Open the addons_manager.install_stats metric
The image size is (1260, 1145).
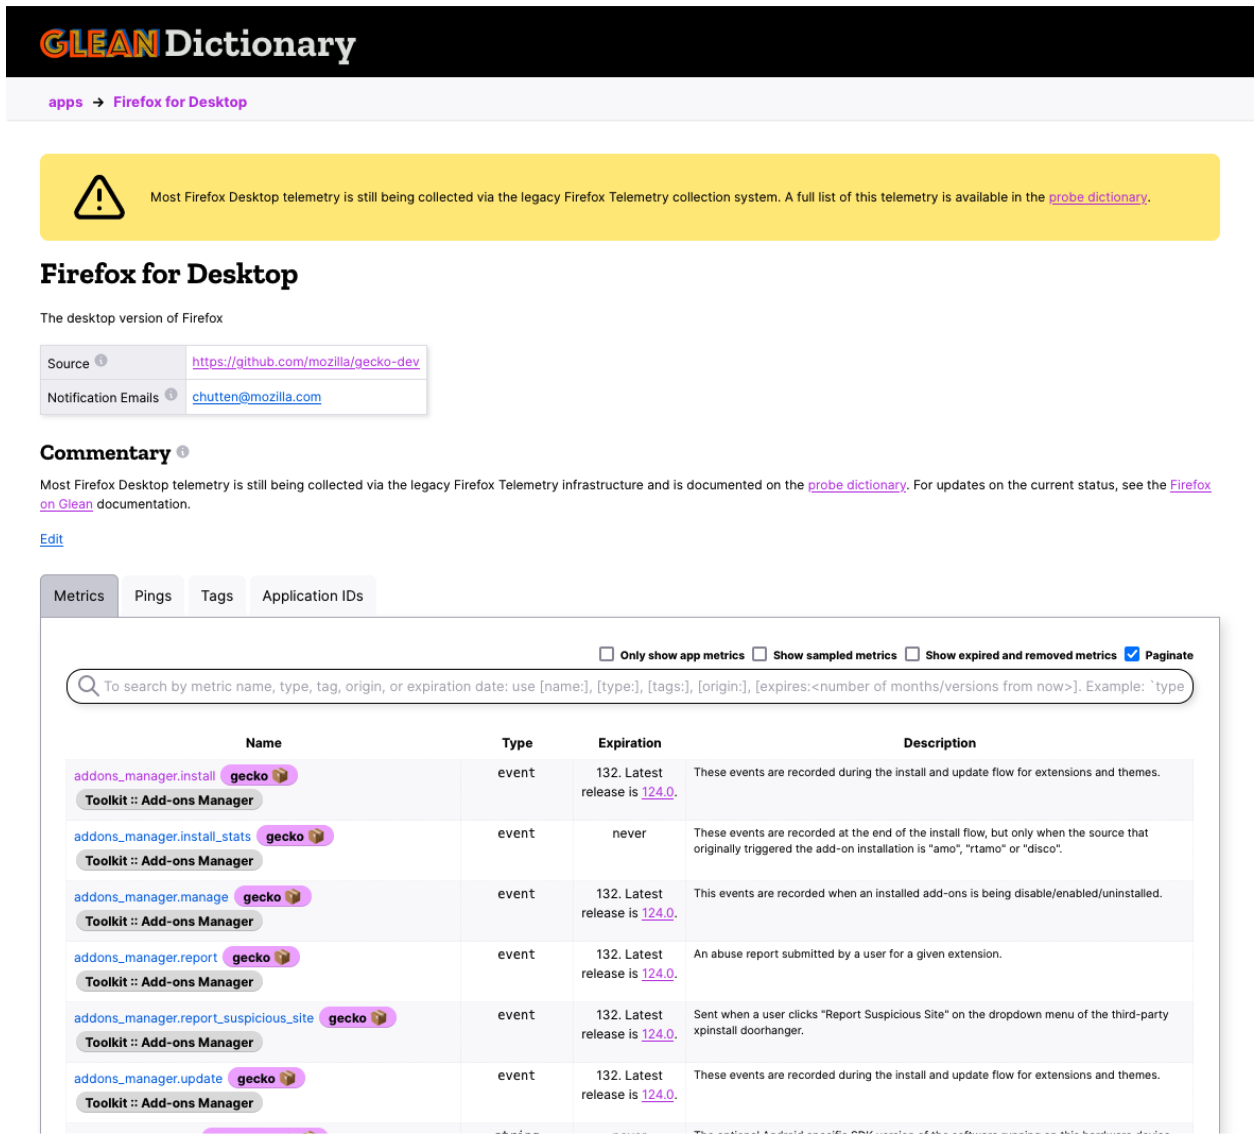(x=163, y=836)
